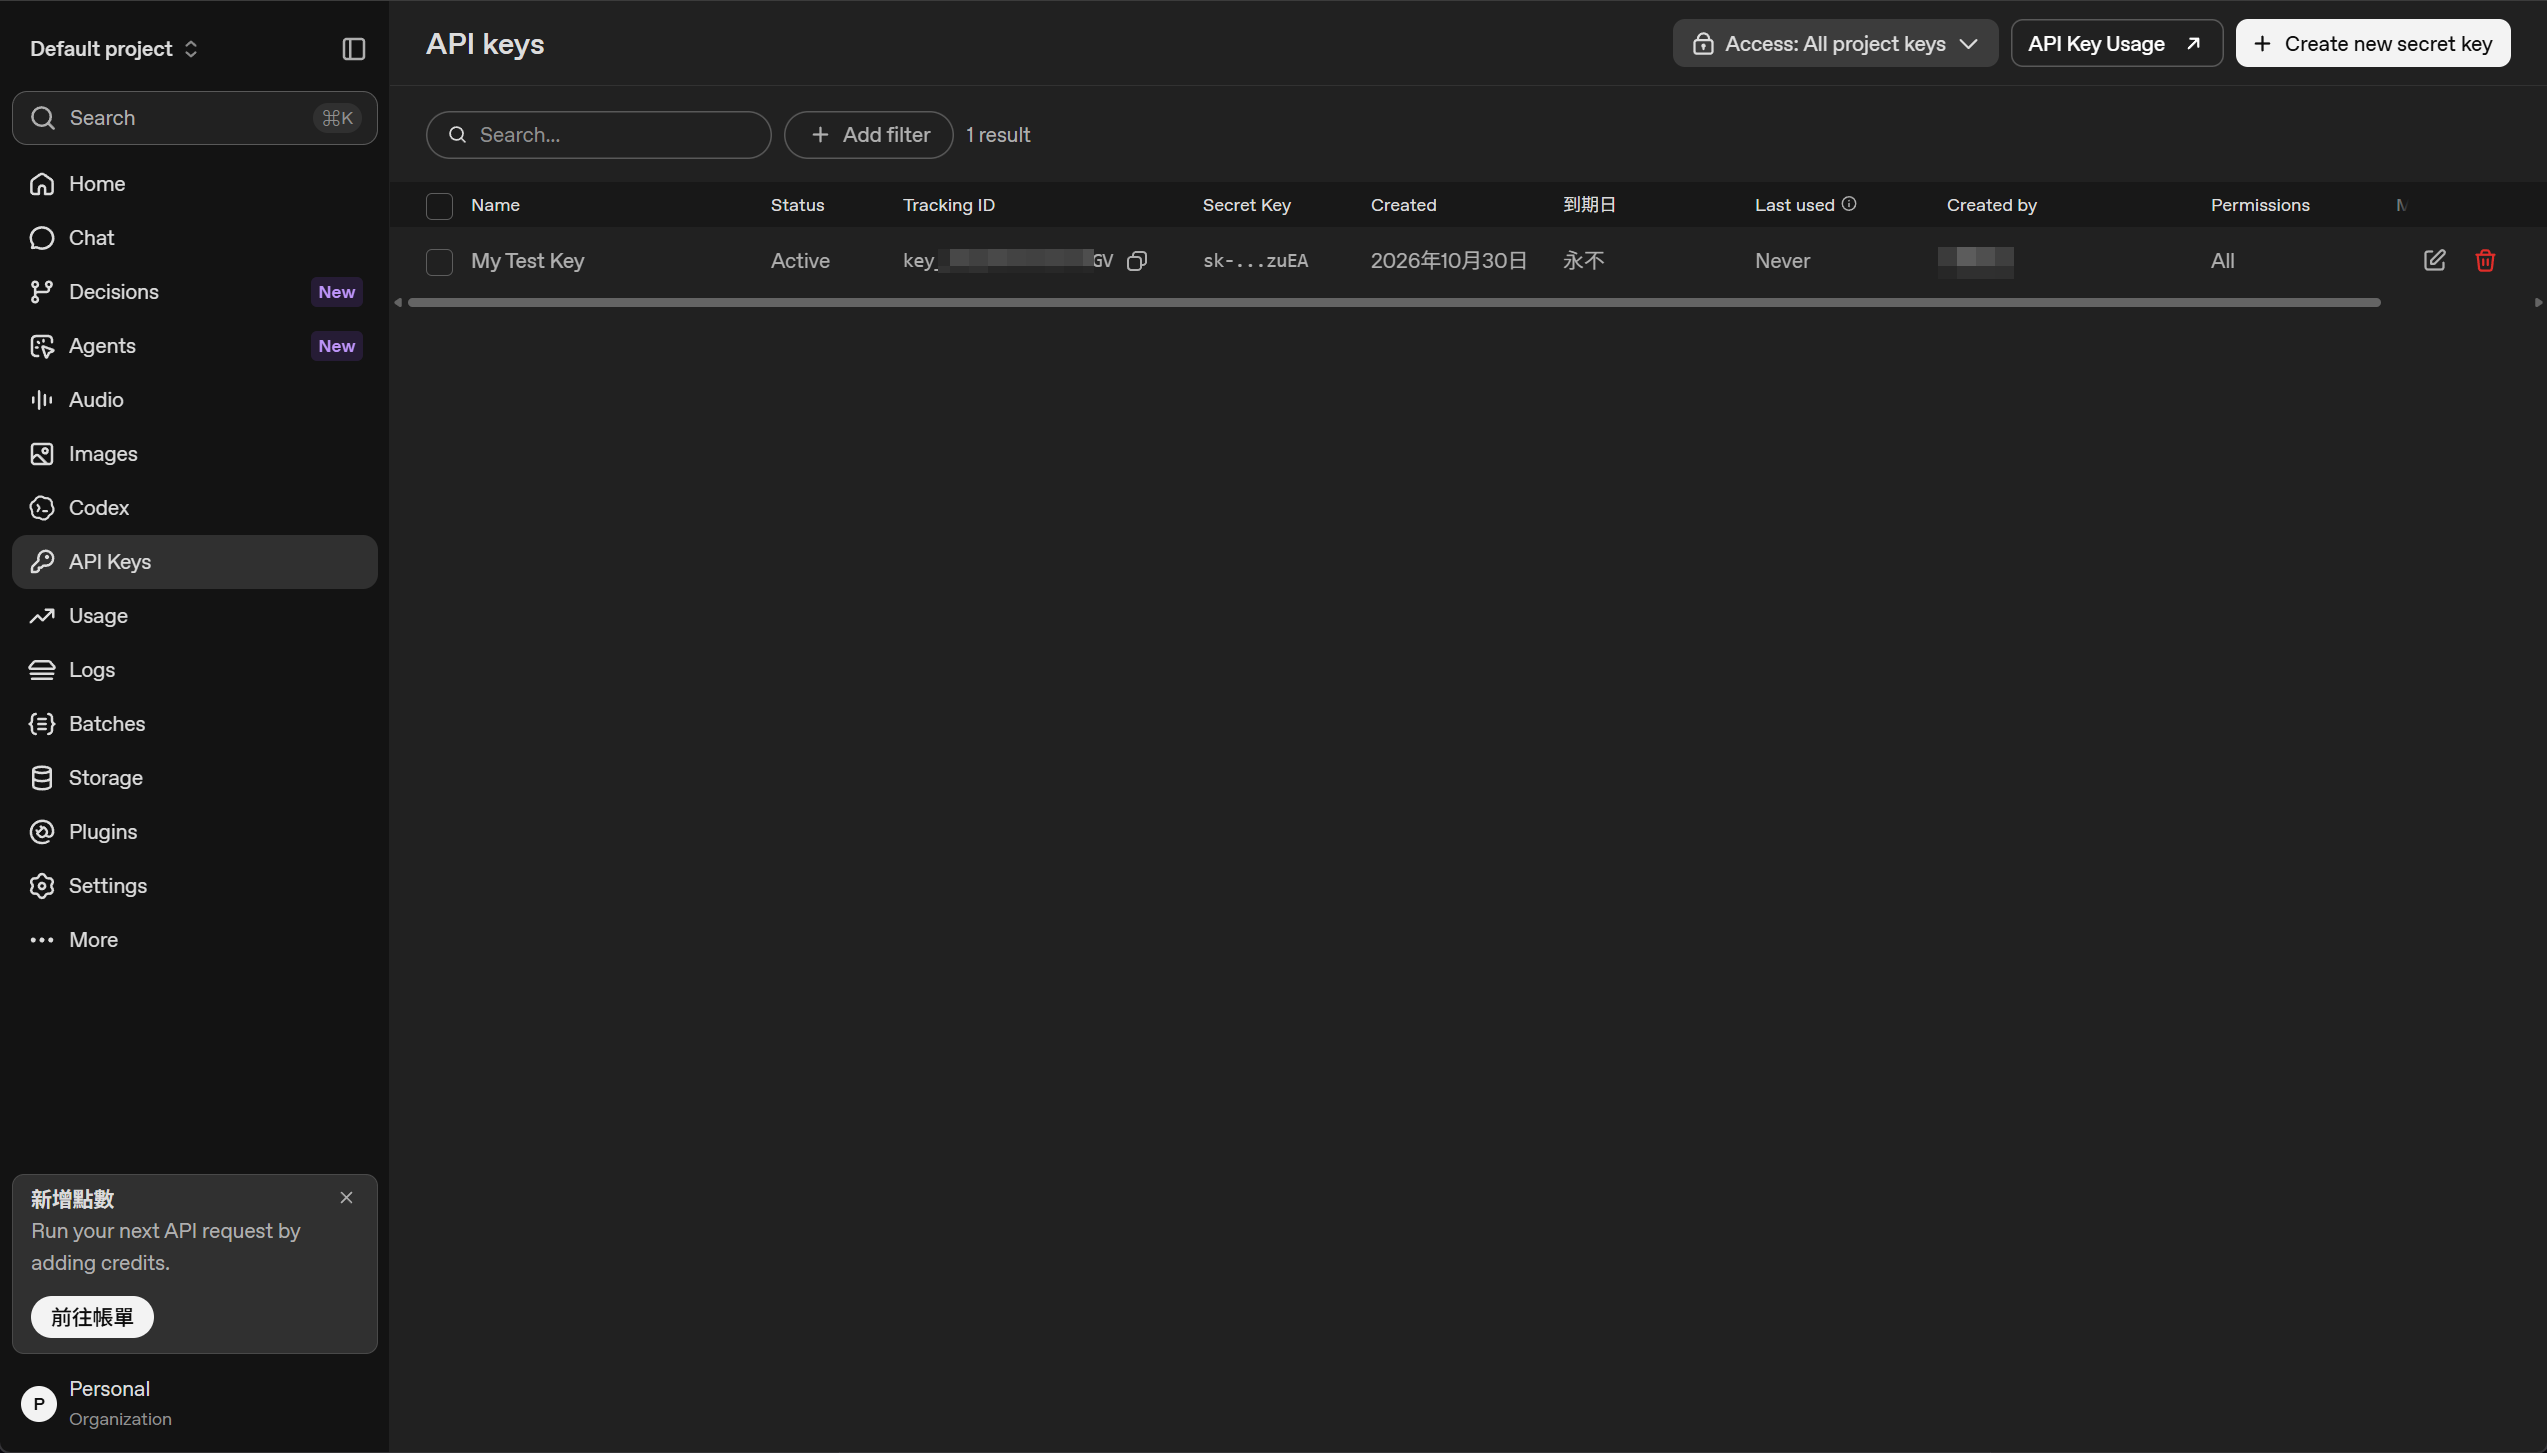Screen dimensions: 2547x1453
Task: Click the Personal organization avatar
Action: click(x=39, y=1403)
